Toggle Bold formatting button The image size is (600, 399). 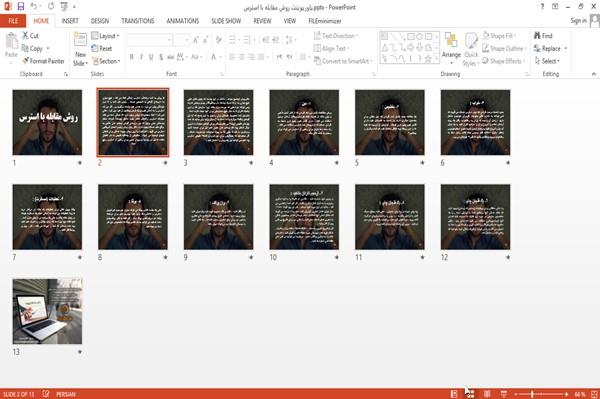click(132, 57)
